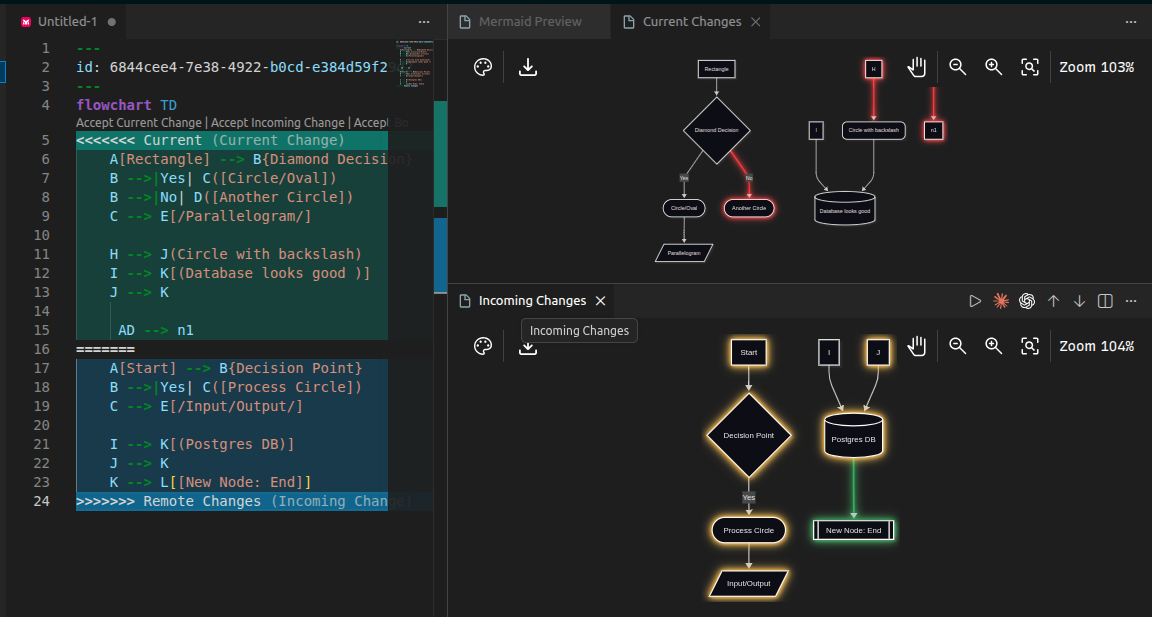
Task: Open the color palette in the Incoming Changes preview
Action: point(483,345)
